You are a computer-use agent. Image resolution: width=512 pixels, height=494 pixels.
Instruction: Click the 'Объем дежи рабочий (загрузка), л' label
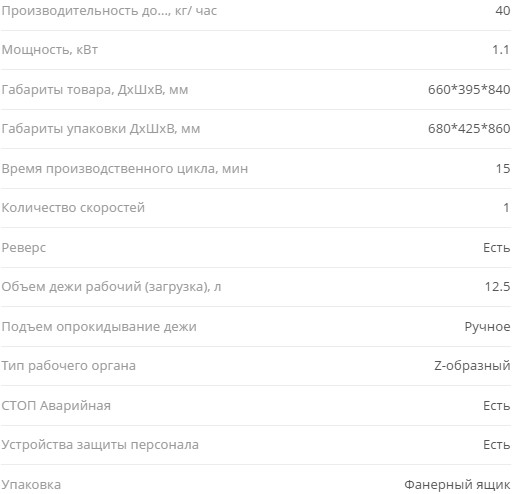coord(111,287)
